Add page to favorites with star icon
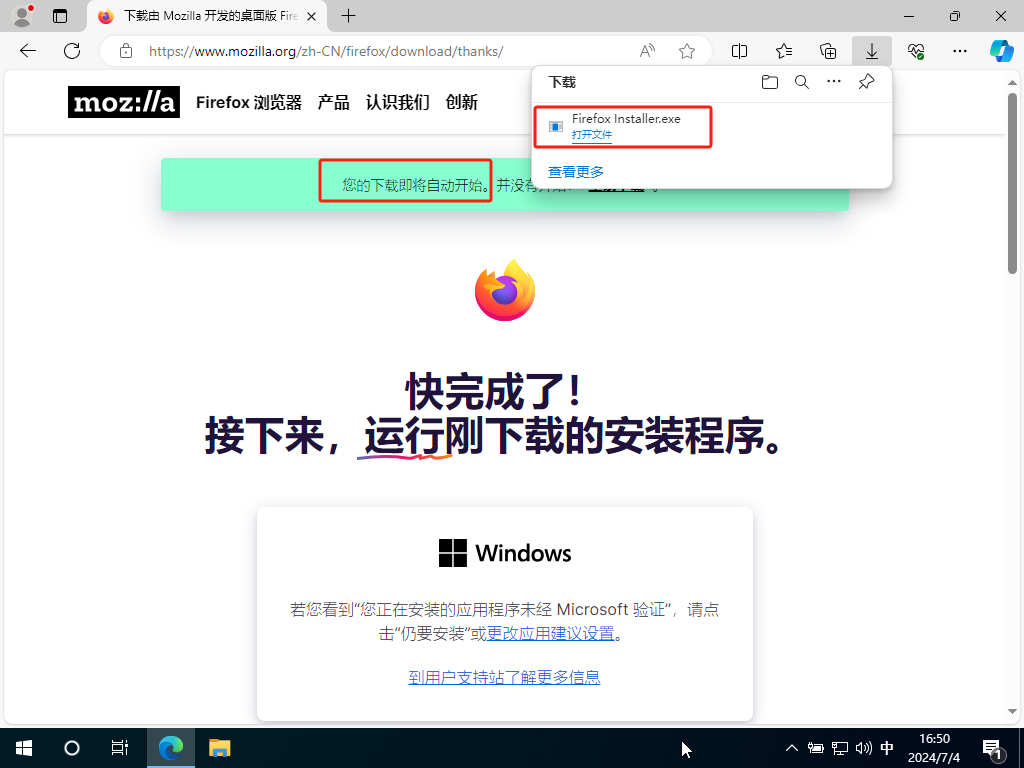The height and width of the screenshot is (768, 1024). (686, 51)
